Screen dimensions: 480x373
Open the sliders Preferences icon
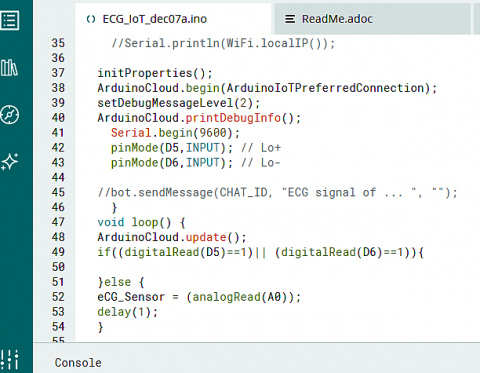click(x=10, y=360)
